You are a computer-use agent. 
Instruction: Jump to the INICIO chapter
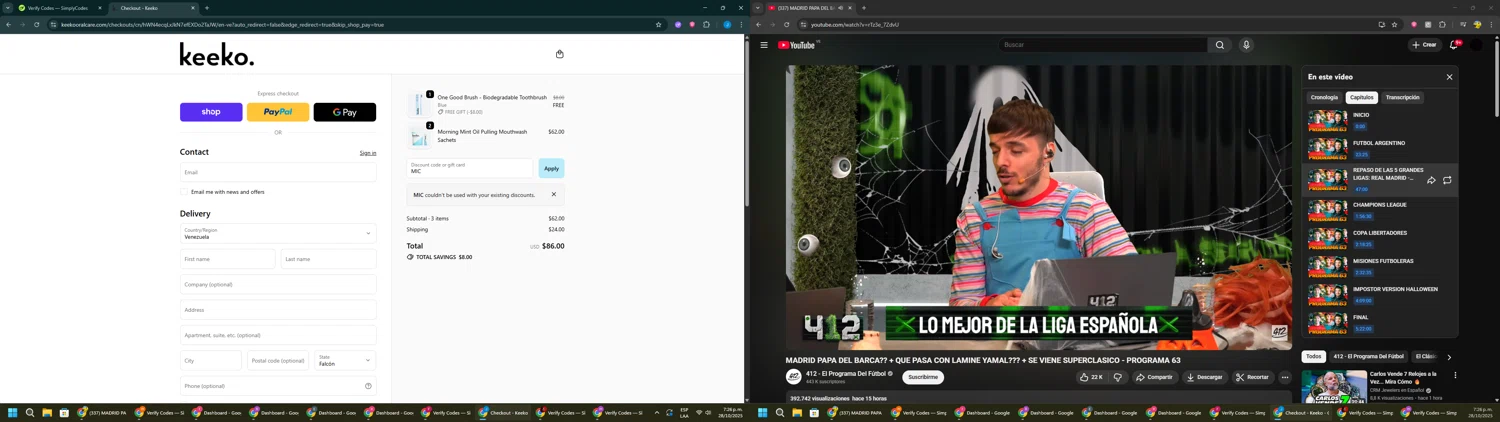point(1381,120)
